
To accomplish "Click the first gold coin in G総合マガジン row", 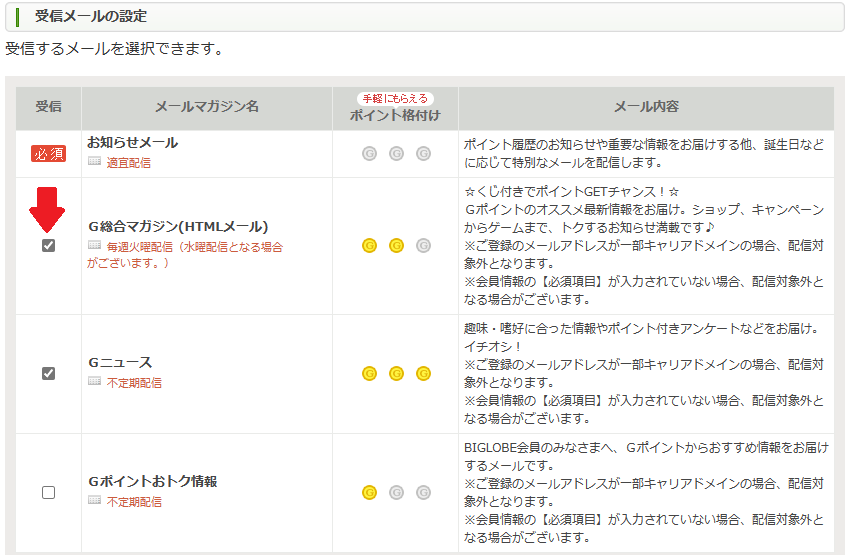I will click(369, 246).
